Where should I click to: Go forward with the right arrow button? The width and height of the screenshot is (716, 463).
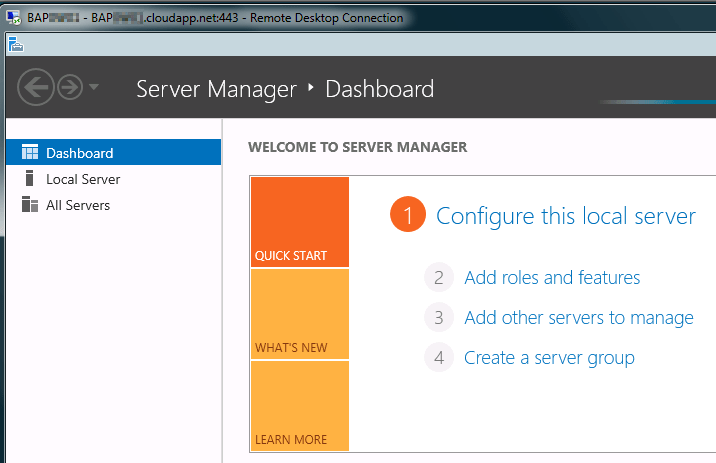pos(70,87)
